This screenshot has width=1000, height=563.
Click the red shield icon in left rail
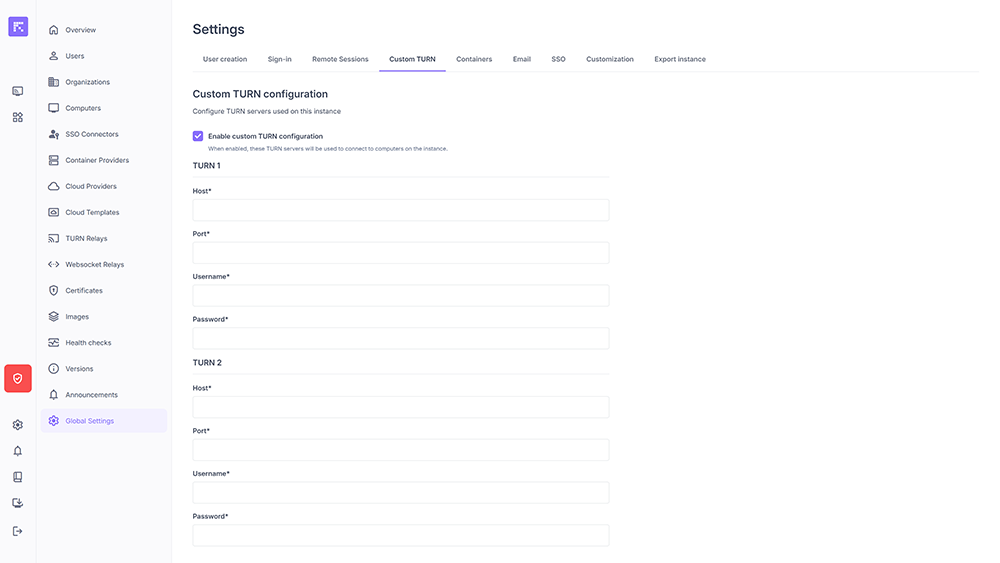point(18,378)
